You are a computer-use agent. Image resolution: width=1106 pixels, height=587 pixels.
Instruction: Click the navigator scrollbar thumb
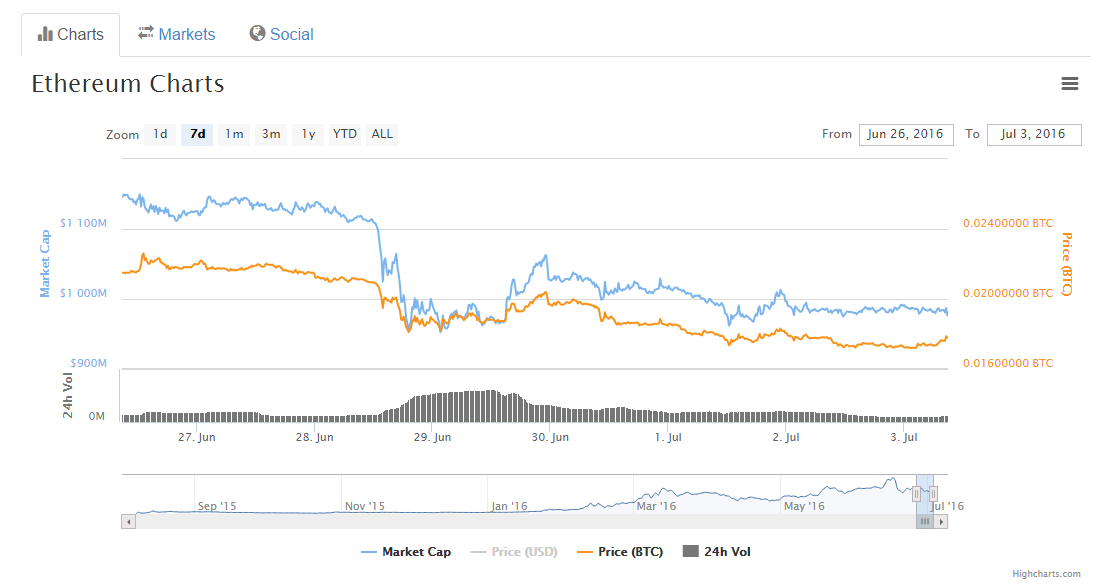(x=924, y=521)
